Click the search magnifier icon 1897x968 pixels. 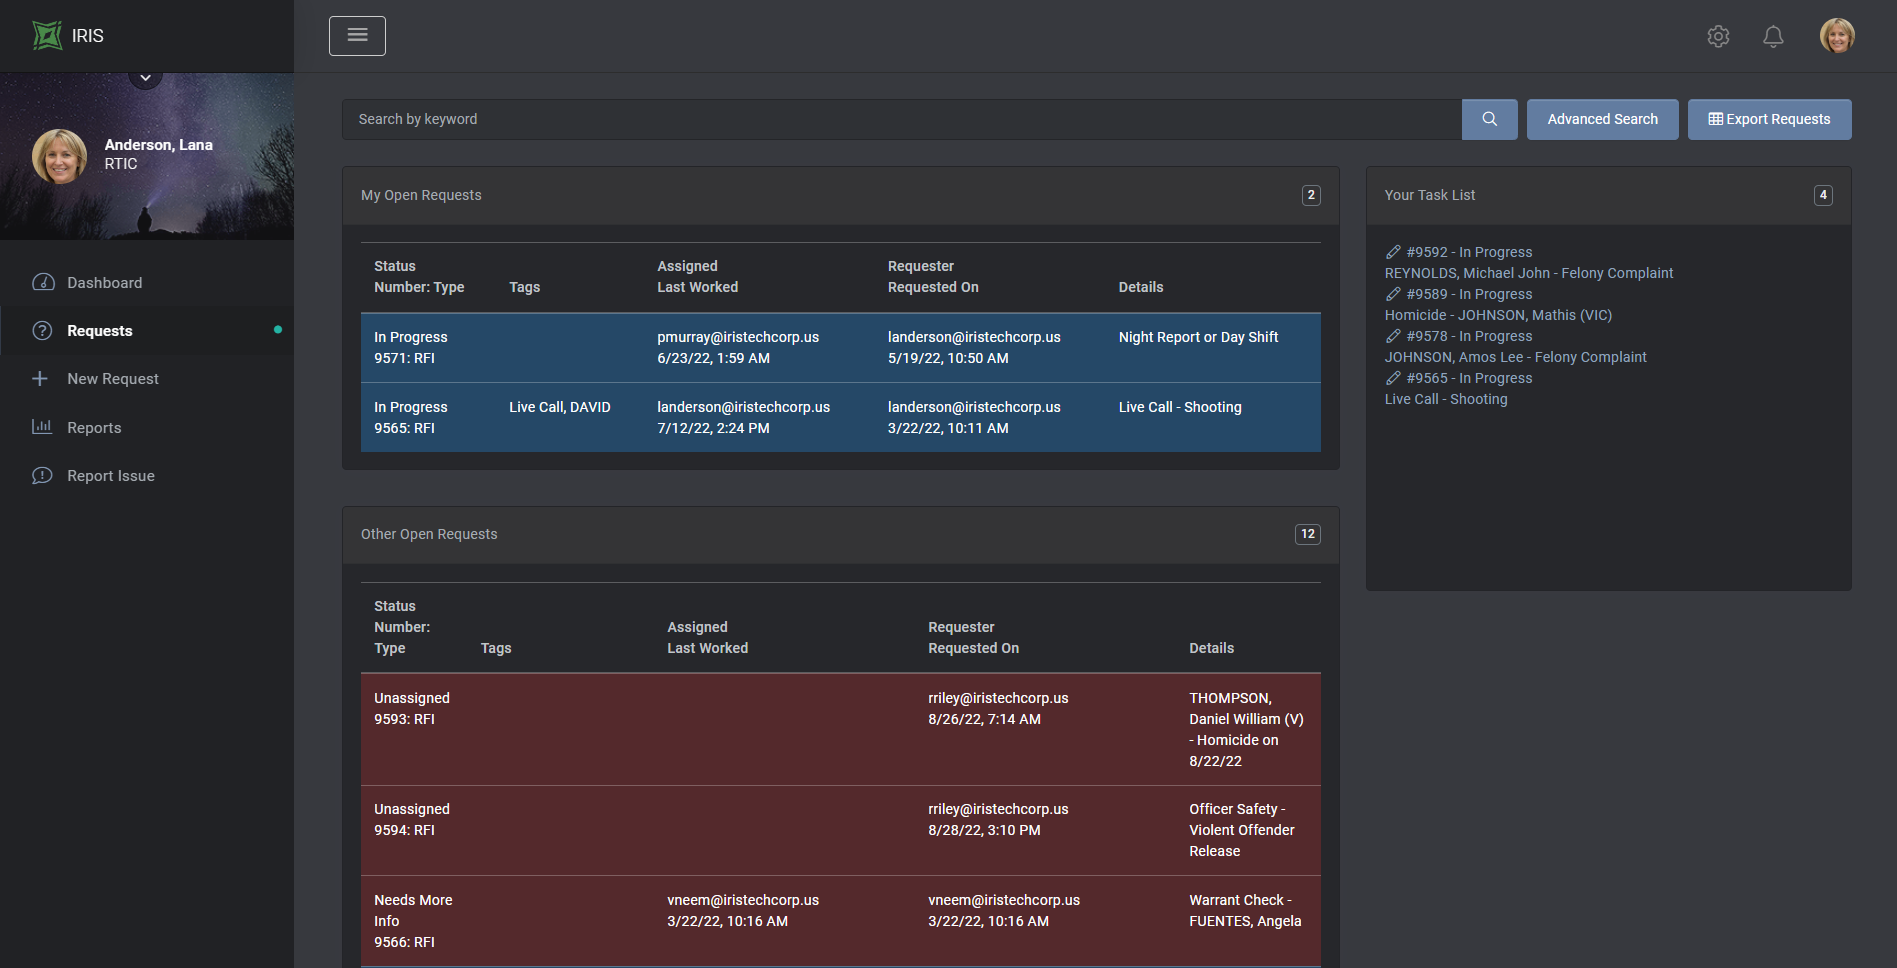[x=1489, y=119]
